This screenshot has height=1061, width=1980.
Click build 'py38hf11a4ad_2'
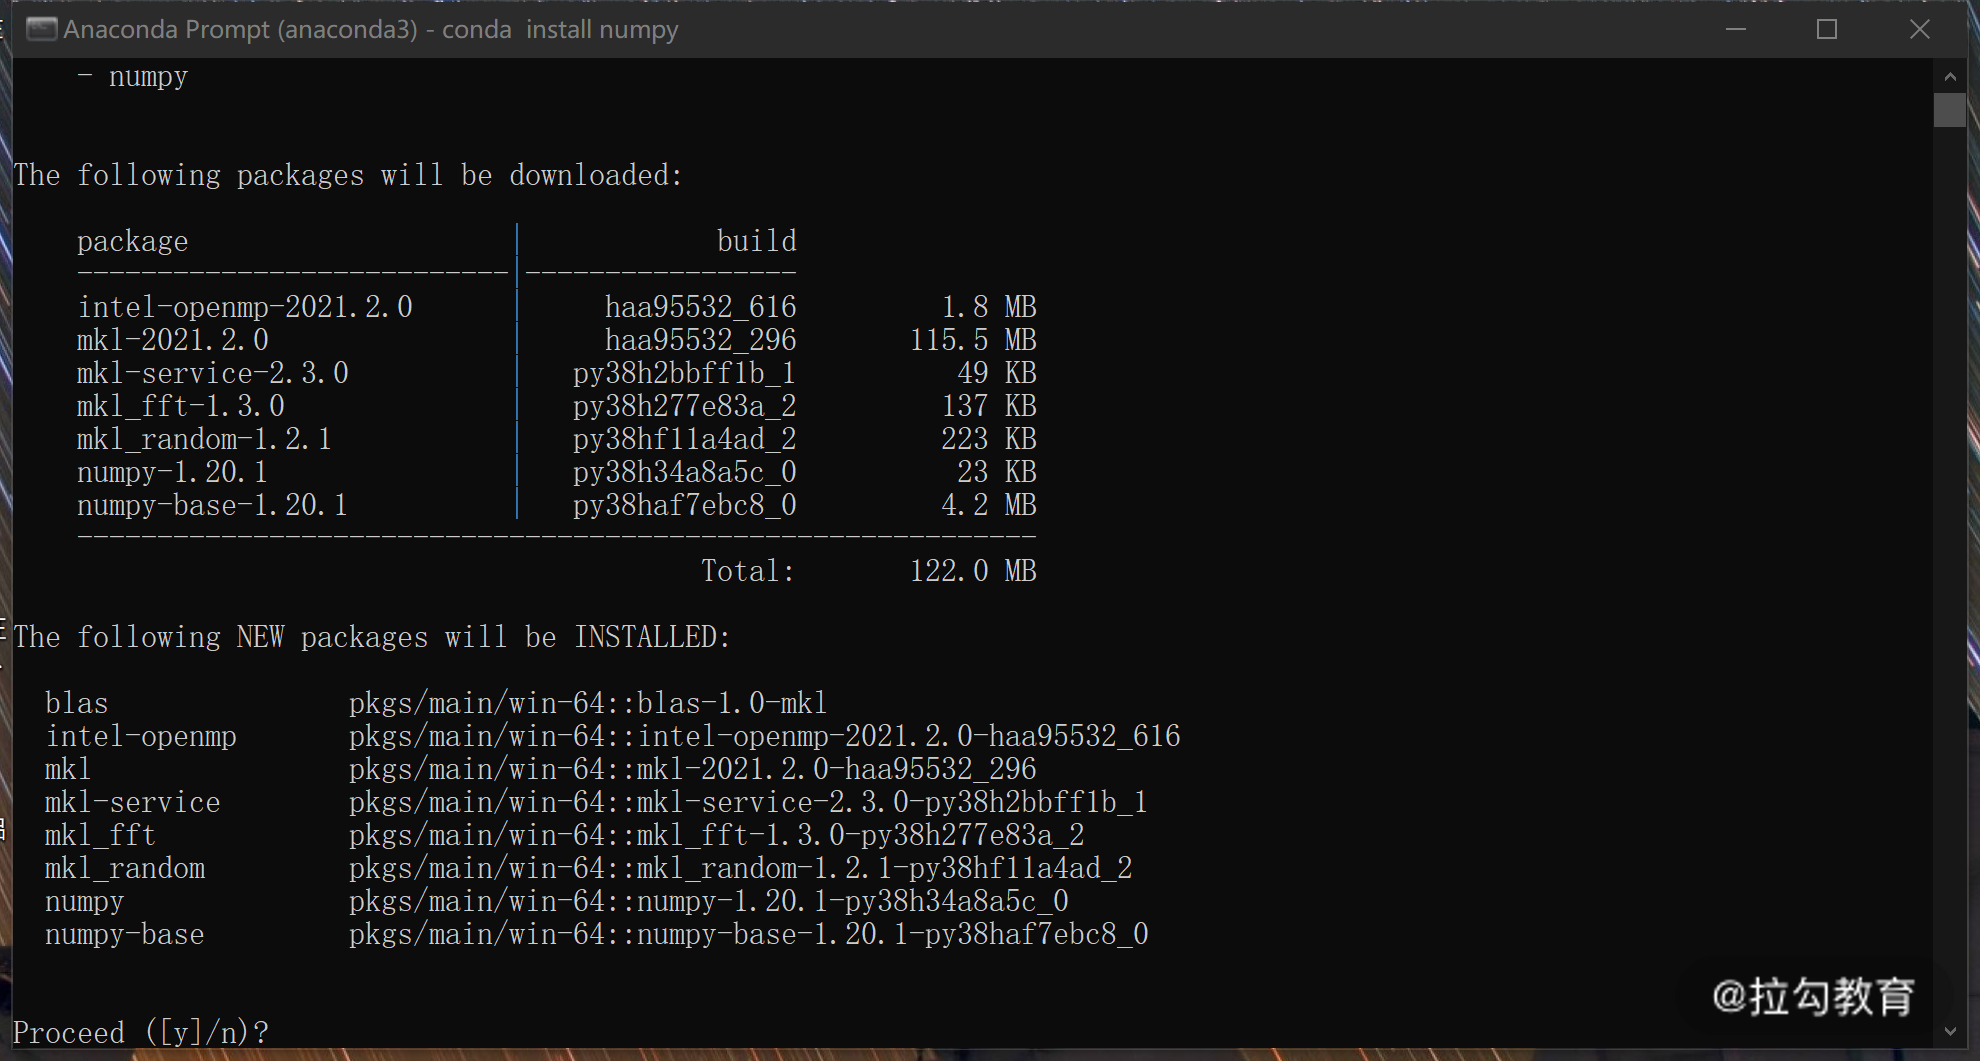[x=684, y=439]
